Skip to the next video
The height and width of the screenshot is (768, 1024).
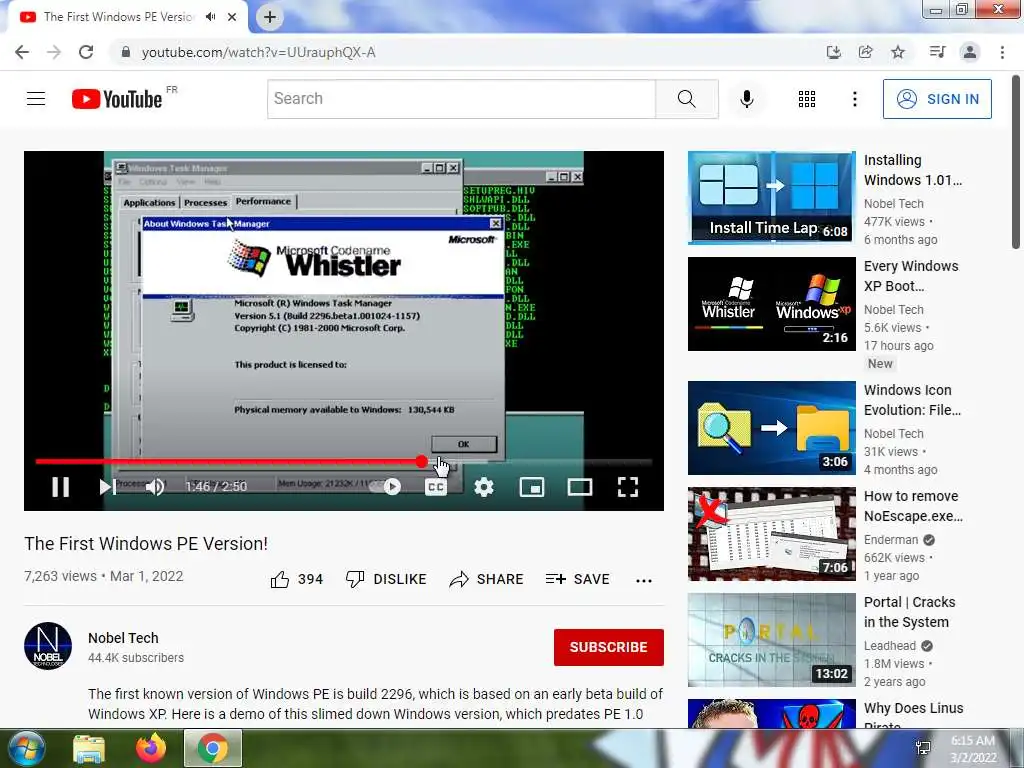[108, 487]
